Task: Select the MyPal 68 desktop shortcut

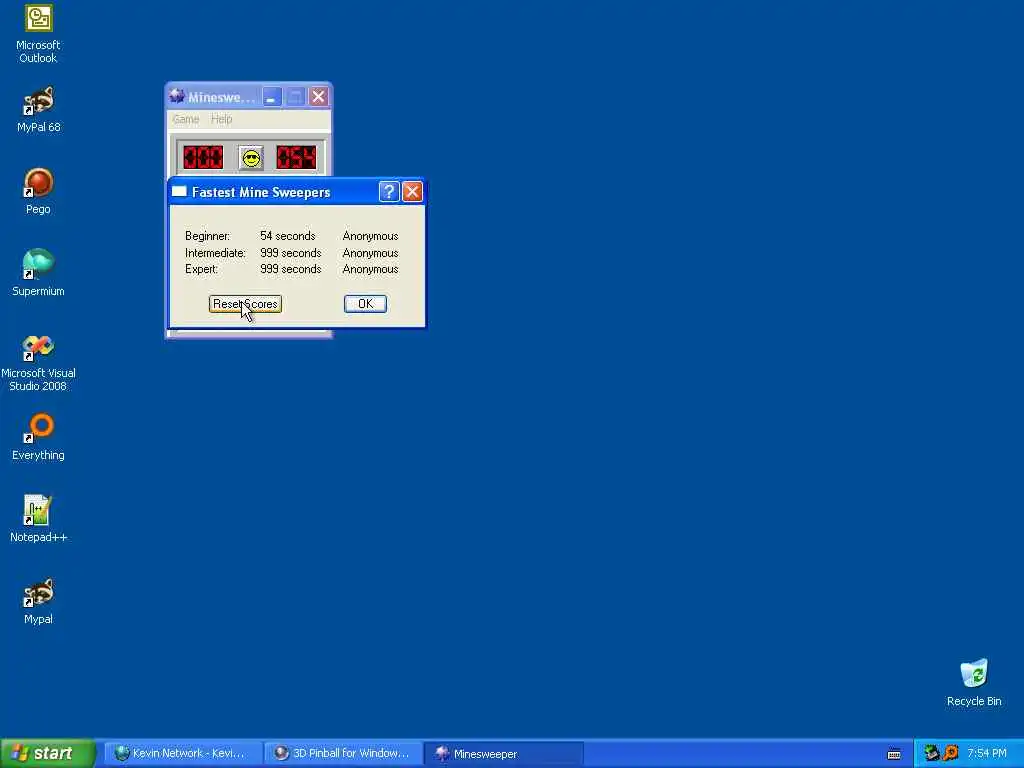Action: 38,110
